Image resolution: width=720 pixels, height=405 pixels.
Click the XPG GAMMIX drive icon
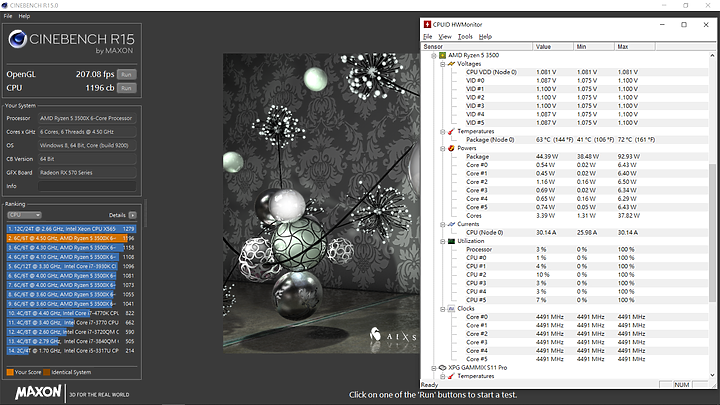[x=443, y=368]
